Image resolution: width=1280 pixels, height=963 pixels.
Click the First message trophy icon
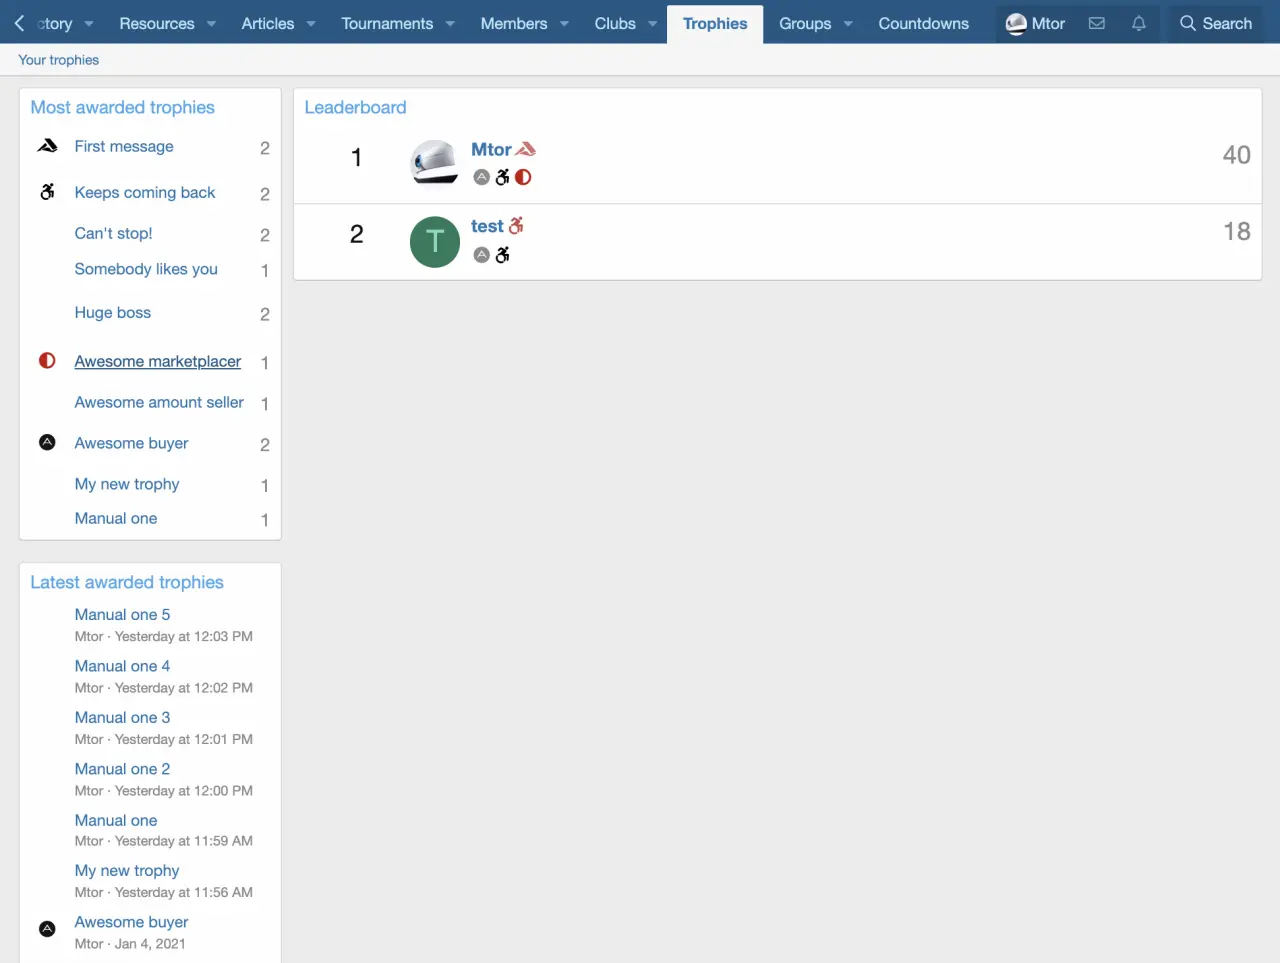[x=47, y=146]
